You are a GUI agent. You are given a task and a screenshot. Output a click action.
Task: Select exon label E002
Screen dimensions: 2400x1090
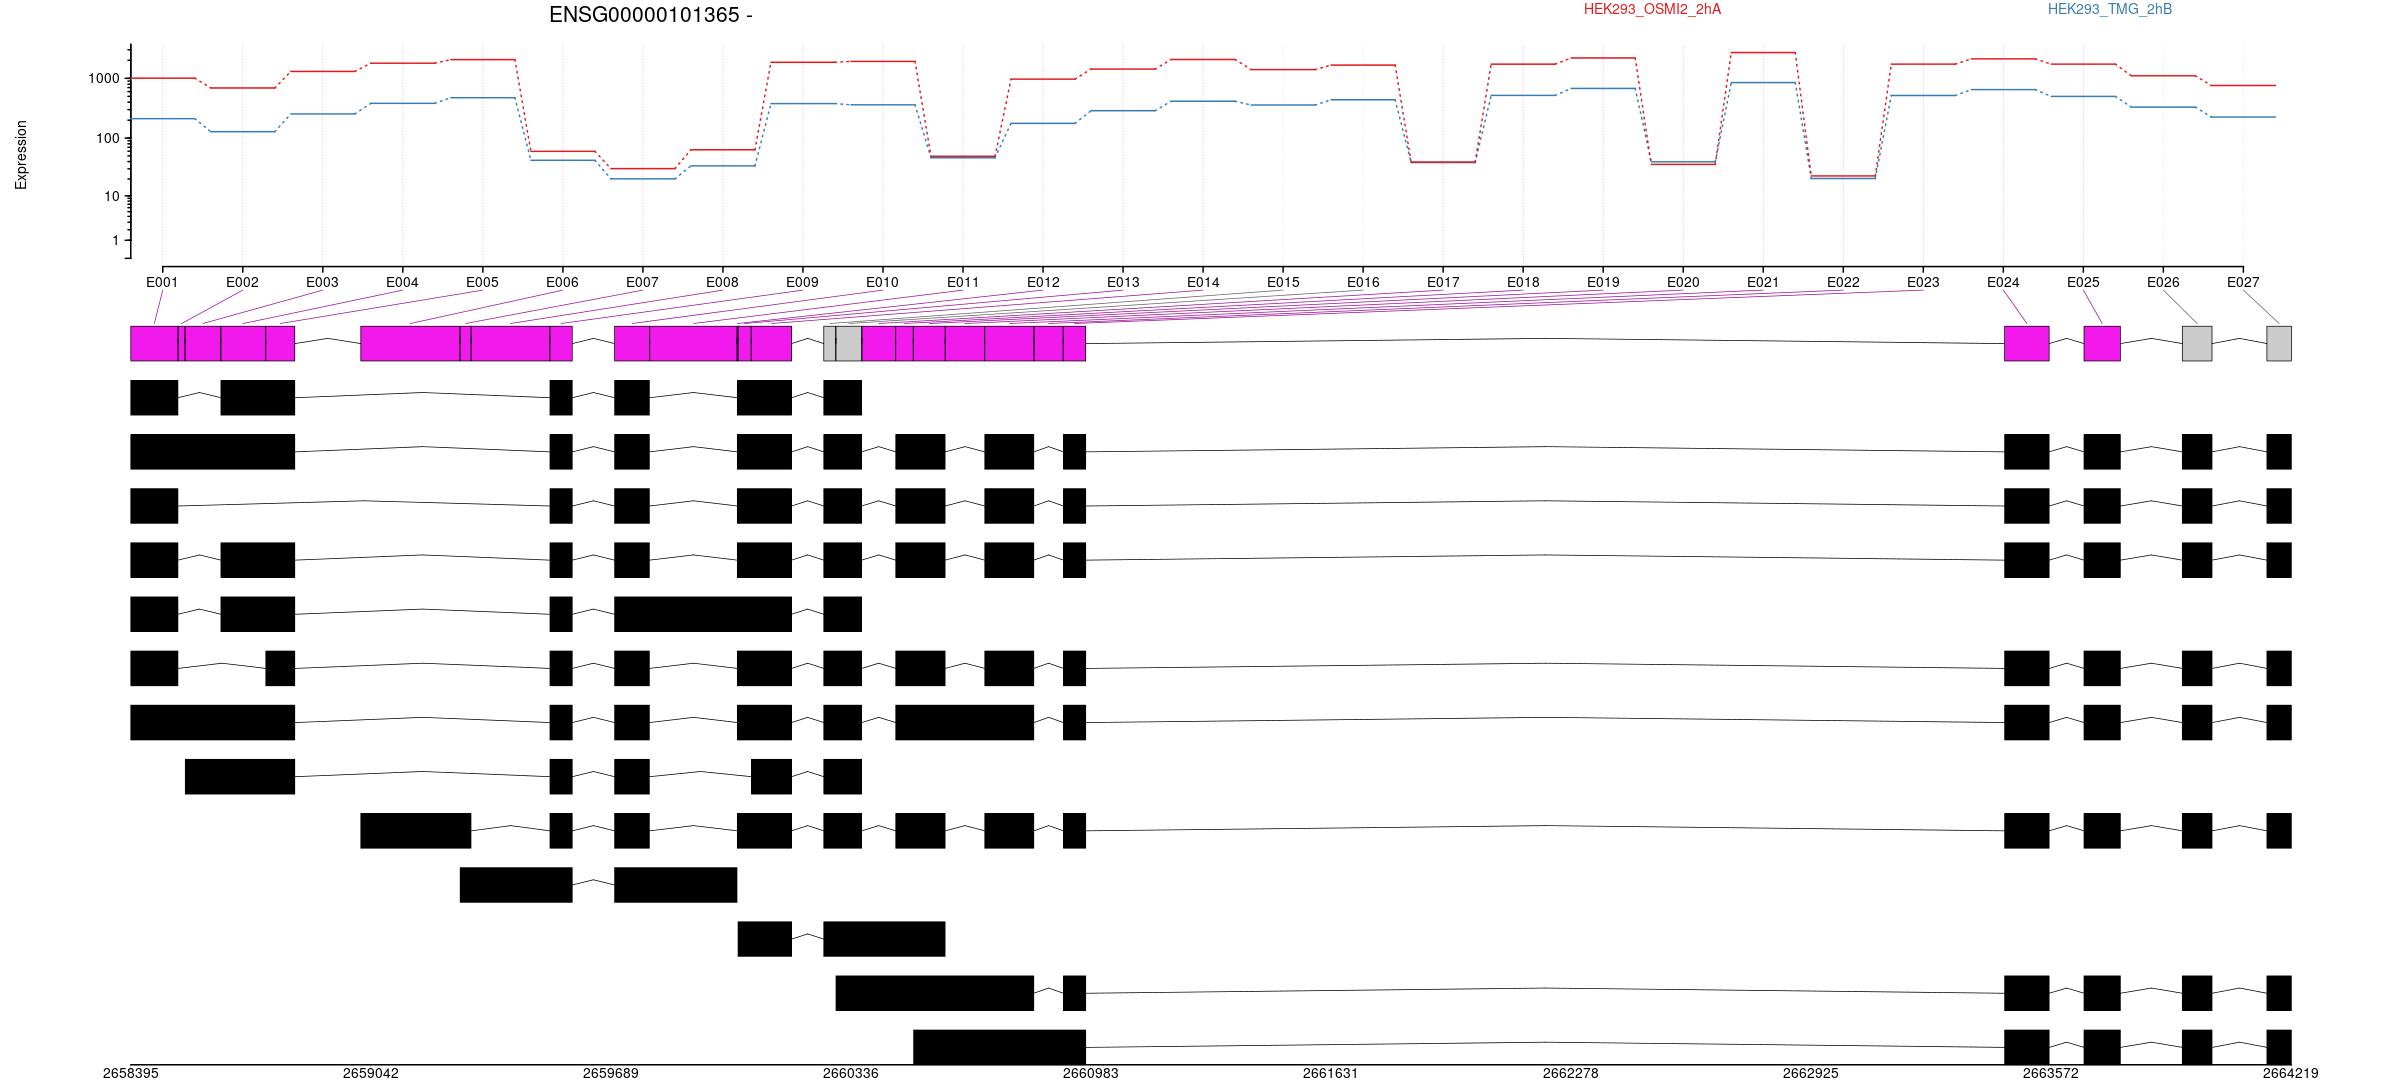(242, 282)
